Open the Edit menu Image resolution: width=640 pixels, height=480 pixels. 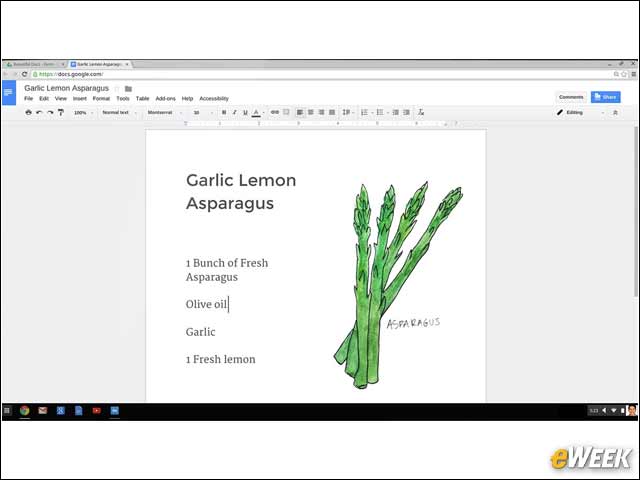(44, 98)
